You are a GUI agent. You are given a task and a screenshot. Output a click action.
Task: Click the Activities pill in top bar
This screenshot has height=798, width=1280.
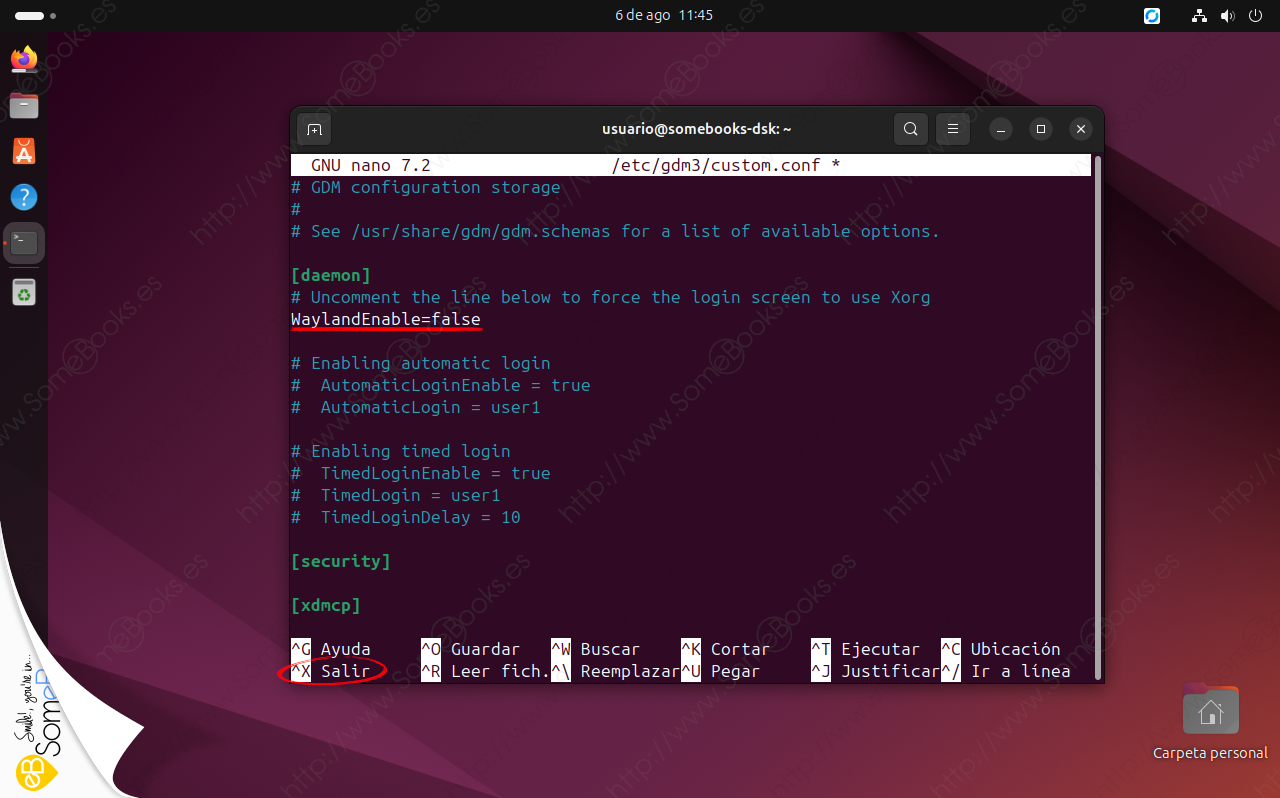tap(36, 16)
